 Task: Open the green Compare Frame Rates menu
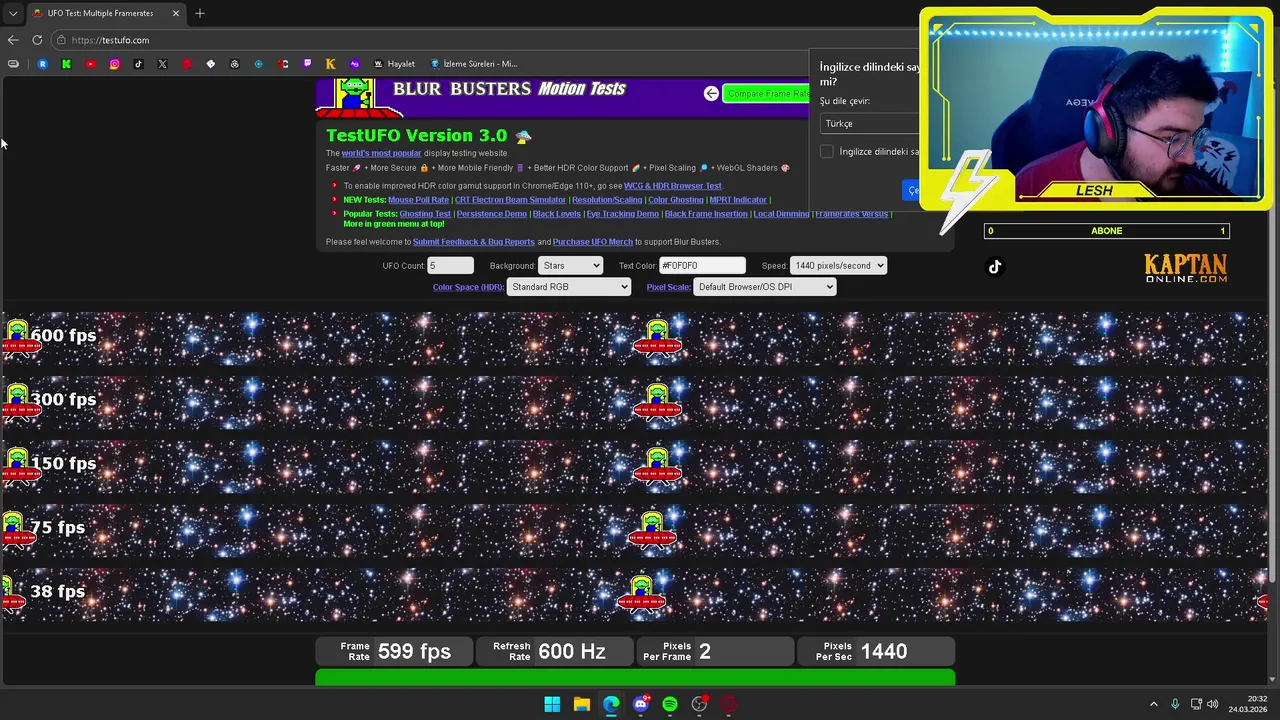tap(767, 93)
